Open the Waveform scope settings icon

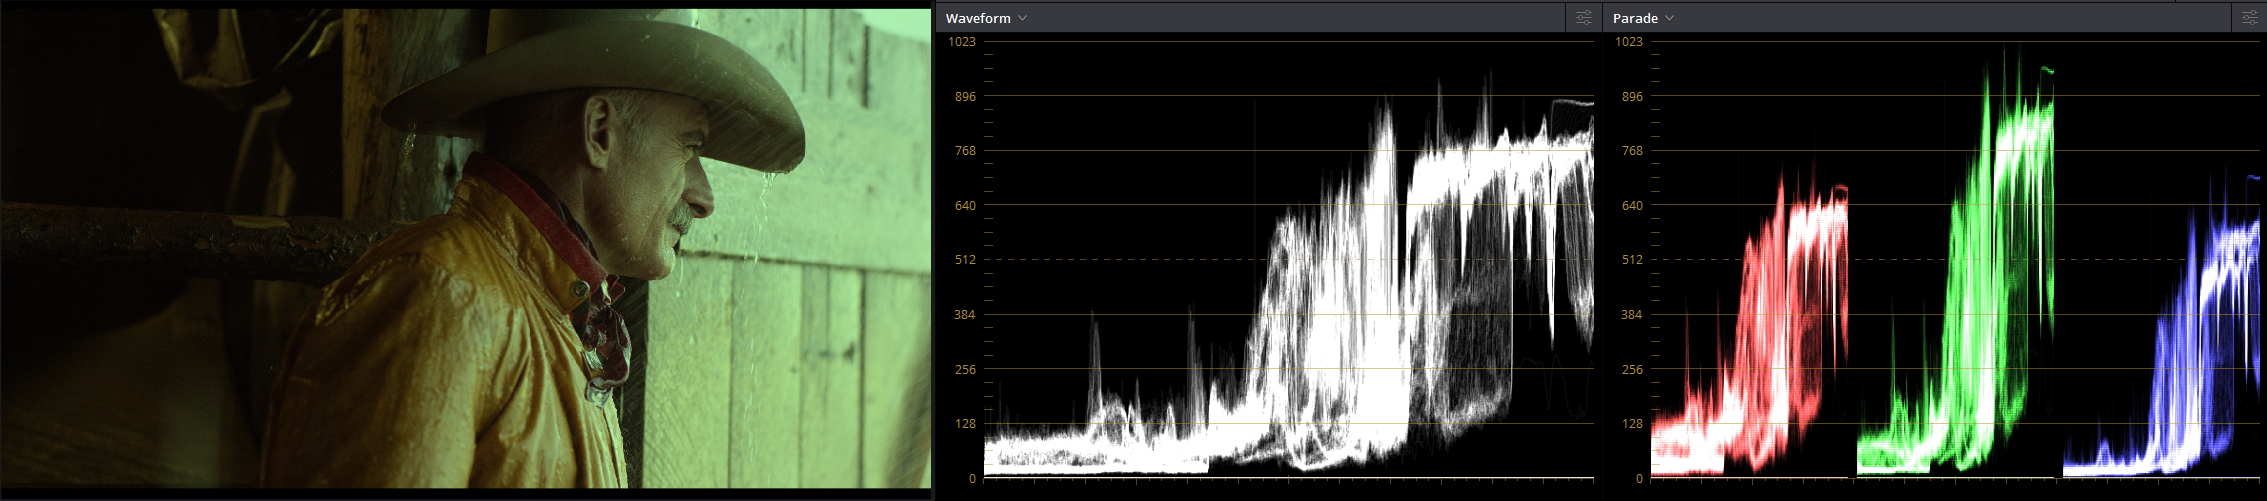(x=1583, y=18)
